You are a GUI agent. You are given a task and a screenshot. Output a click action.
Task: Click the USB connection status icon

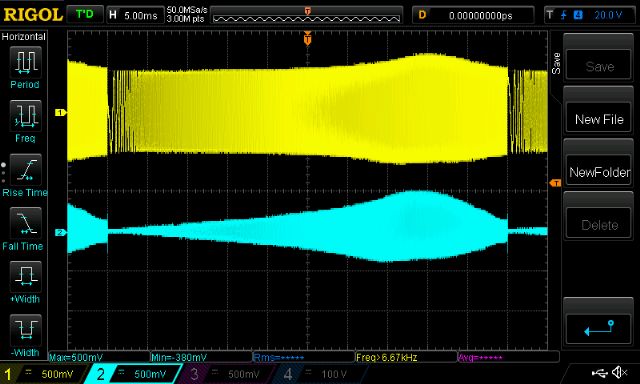[x=599, y=372]
